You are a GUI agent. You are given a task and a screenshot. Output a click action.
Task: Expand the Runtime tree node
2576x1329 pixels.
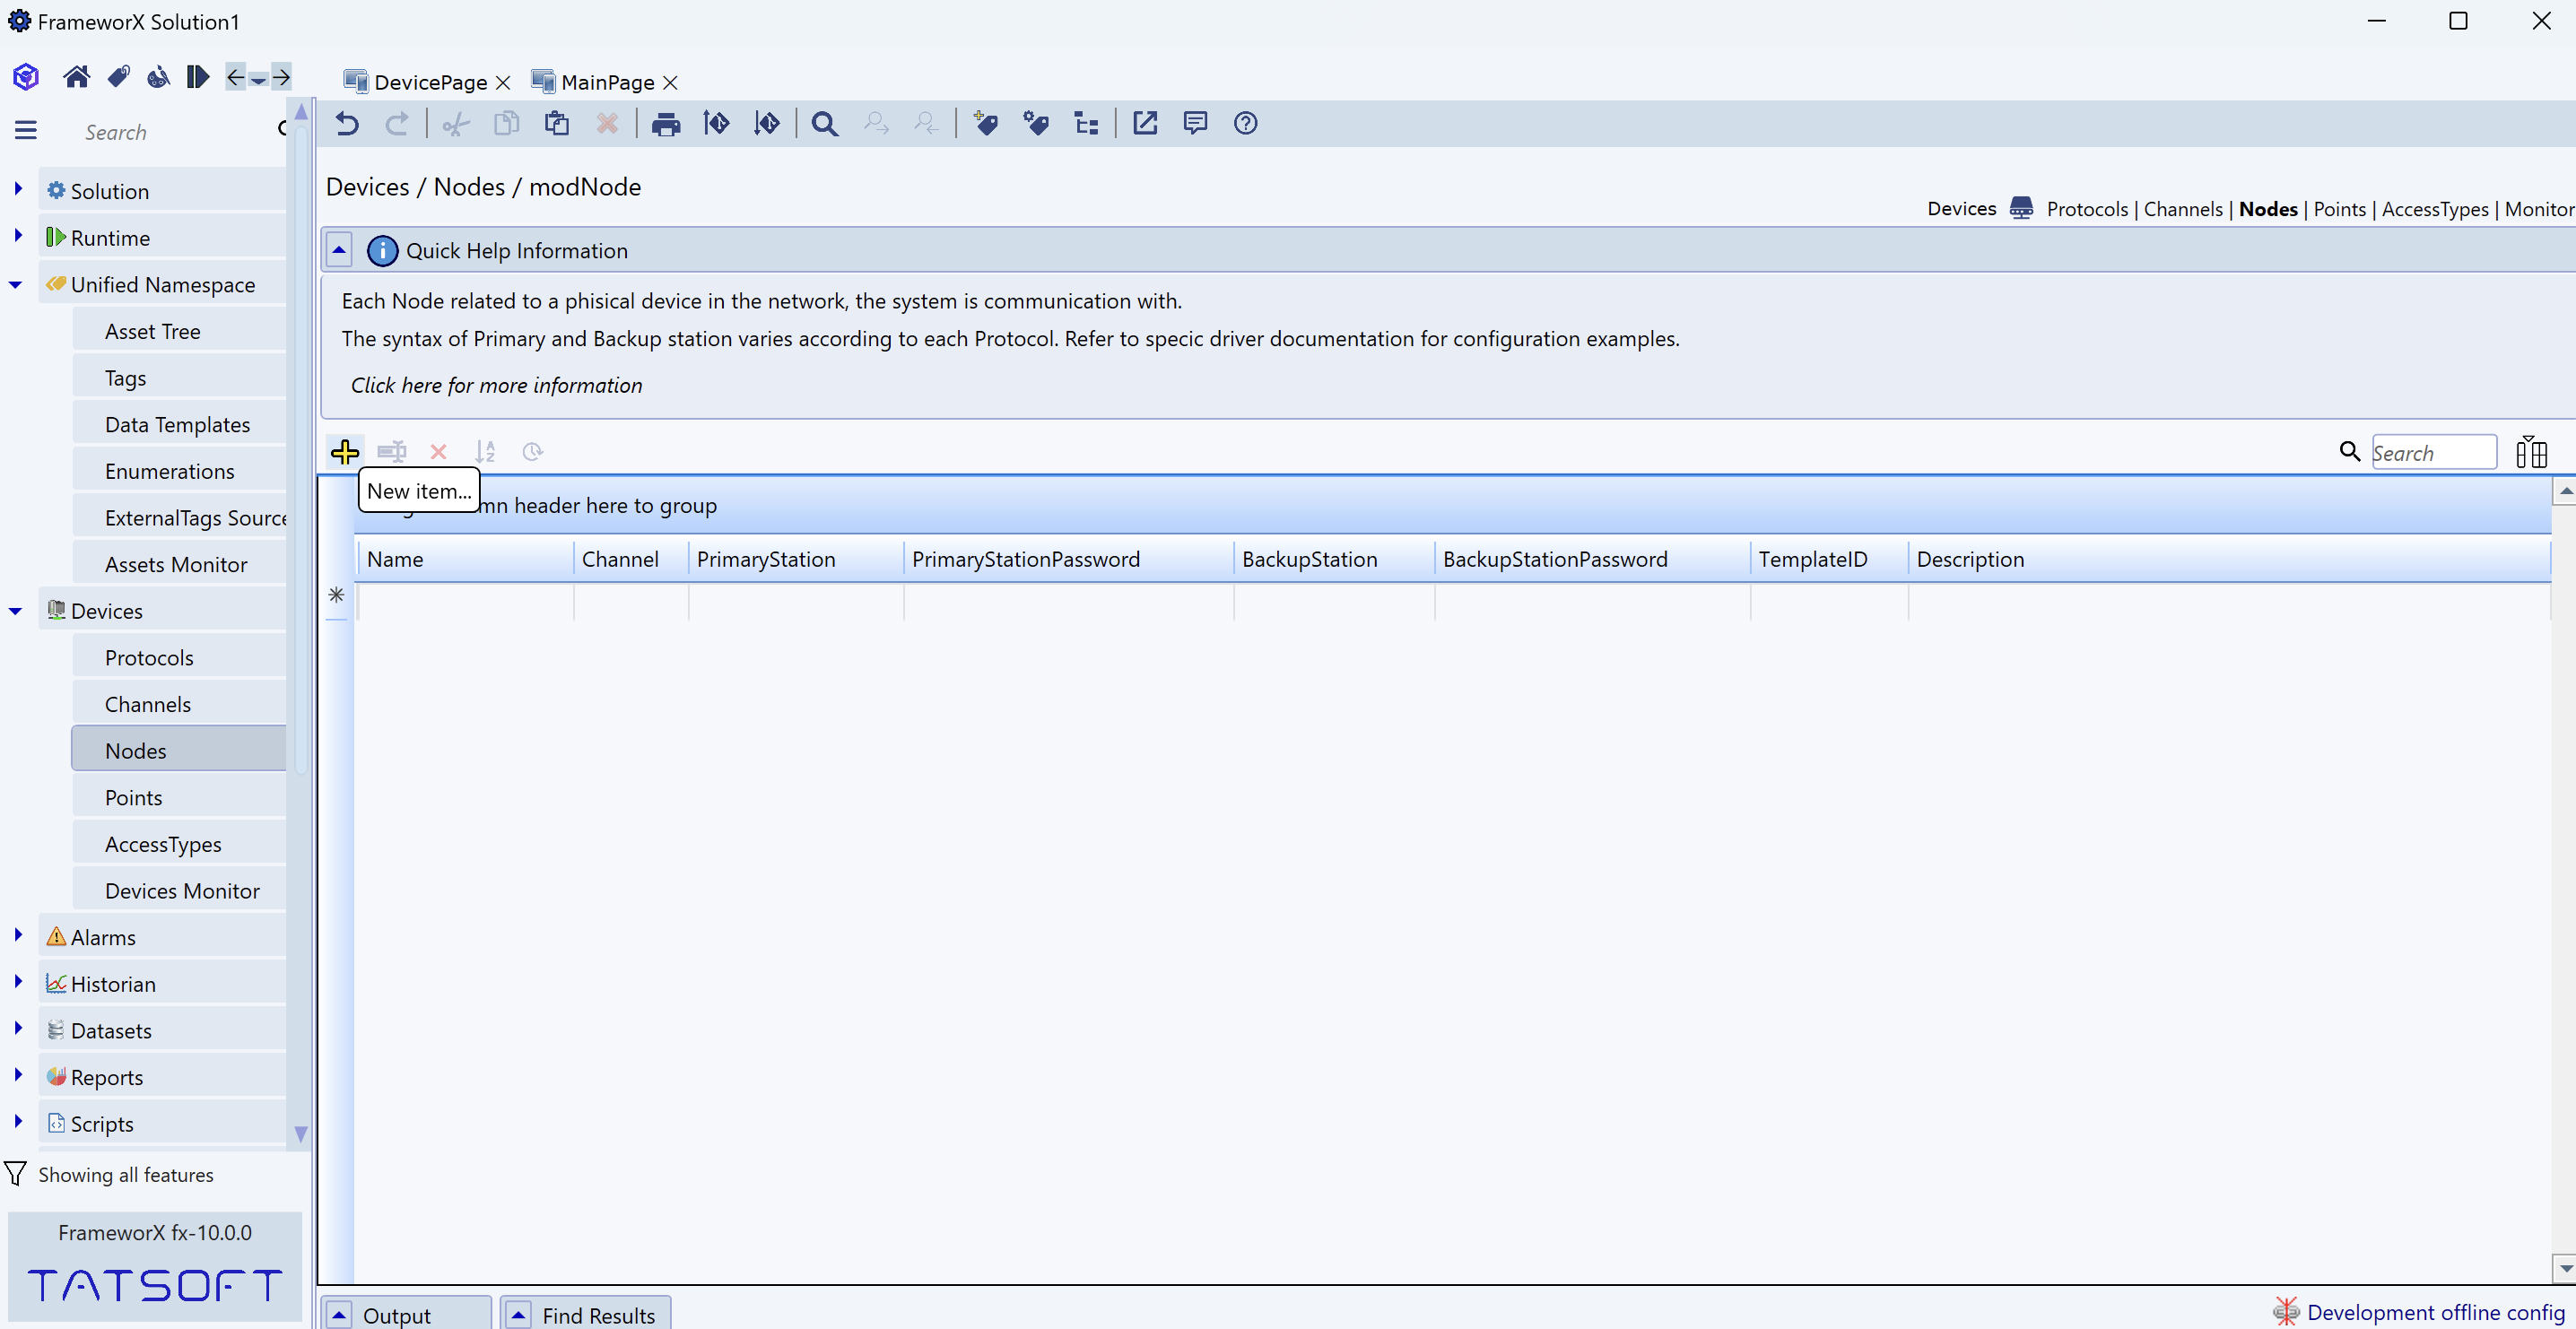[18, 236]
